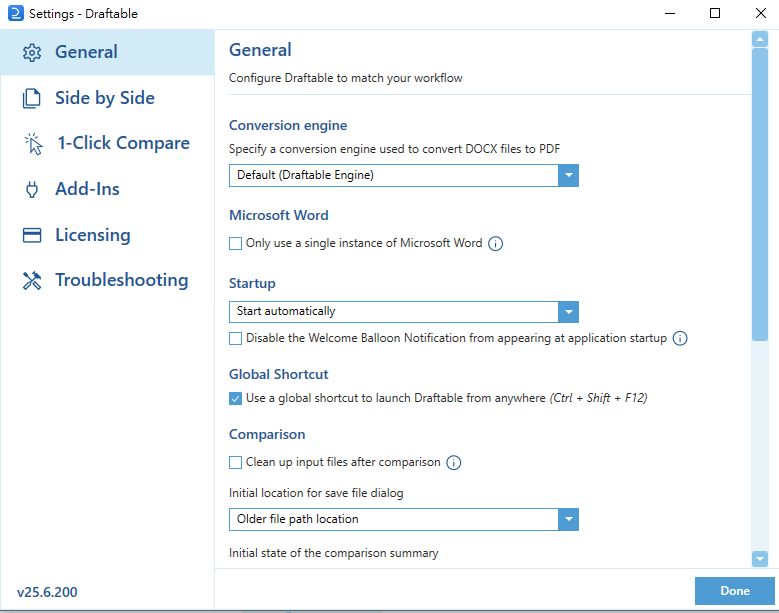Click info icon beside single instance of Word
Image resolution: width=779 pixels, height=613 pixels.
(495, 244)
